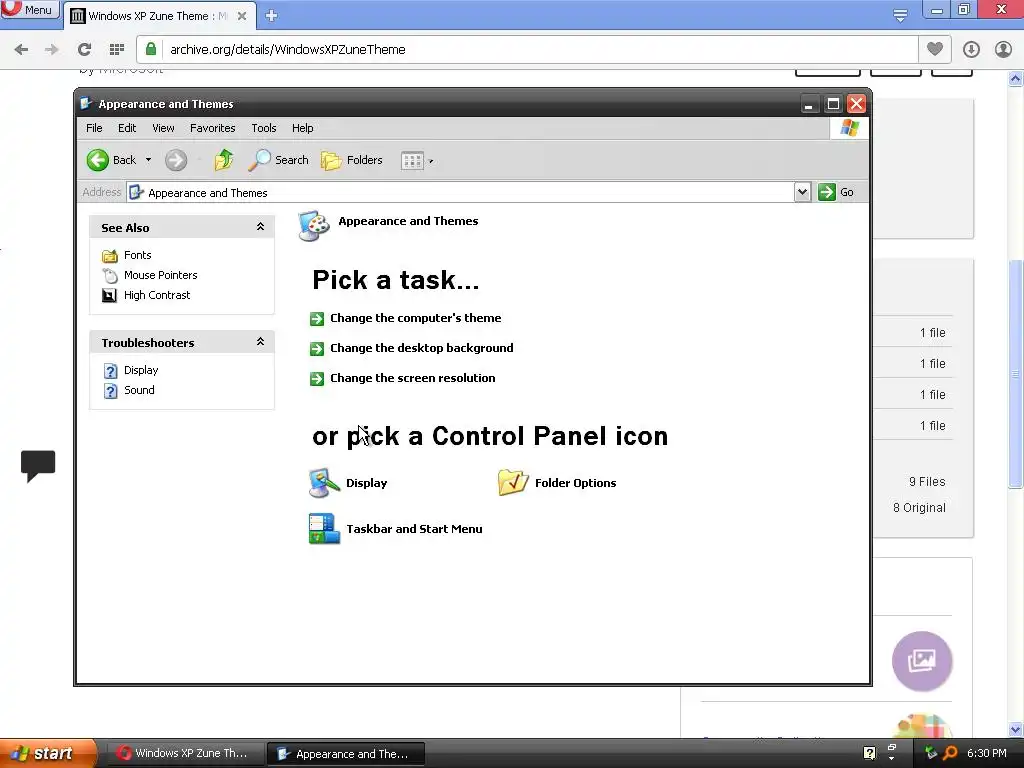Open the Speed Dial grid icon
Image resolution: width=1024 pixels, height=768 pixels.
pyautogui.click(x=117, y=50)
